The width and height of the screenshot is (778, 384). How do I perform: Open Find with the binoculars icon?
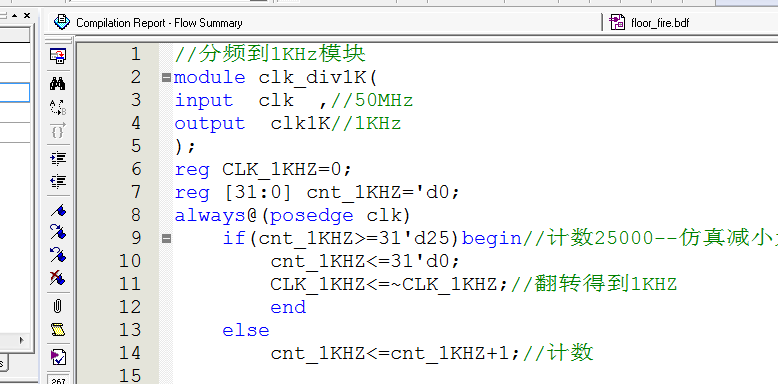tap(58, 83)
